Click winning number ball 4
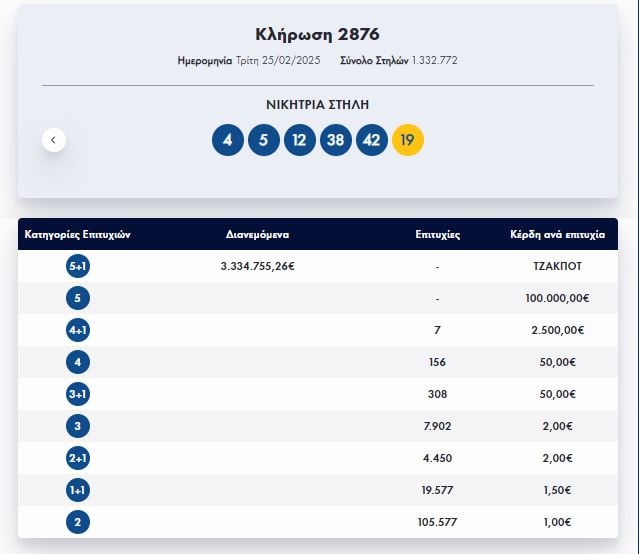The height and width of the screenshot is (554, 639). click(x=228, y=140)
